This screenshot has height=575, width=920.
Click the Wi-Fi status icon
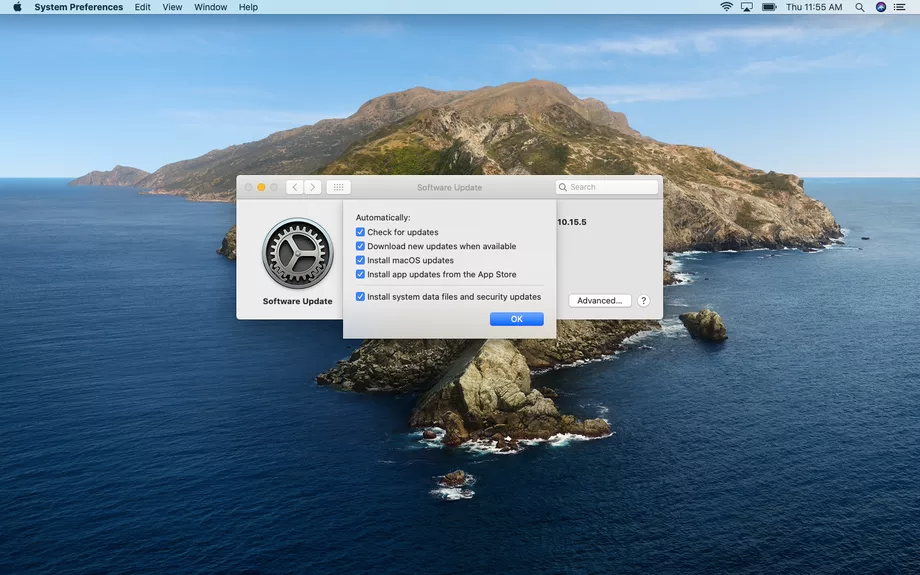[x=726, y=7]
